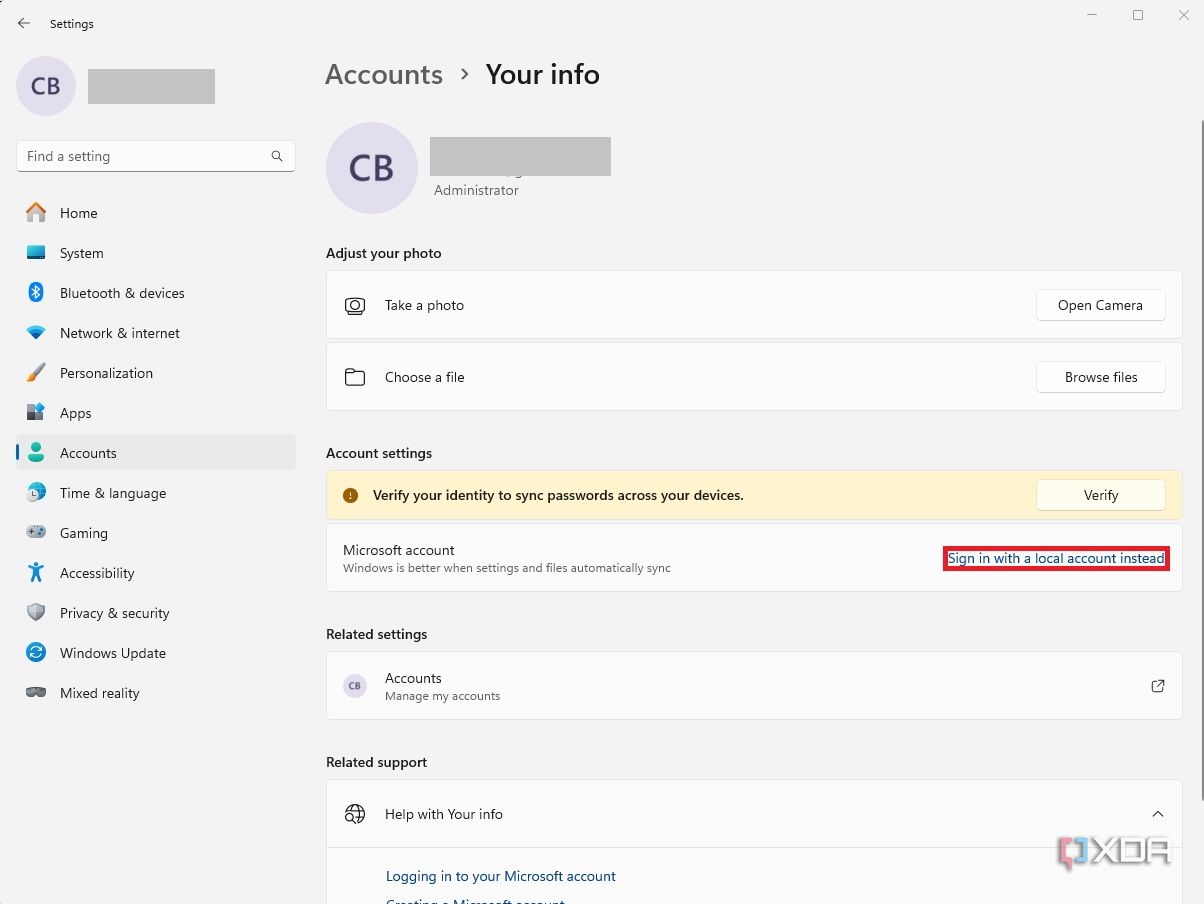
Task: Click the Browse files button
Action: pos(1100,377)
